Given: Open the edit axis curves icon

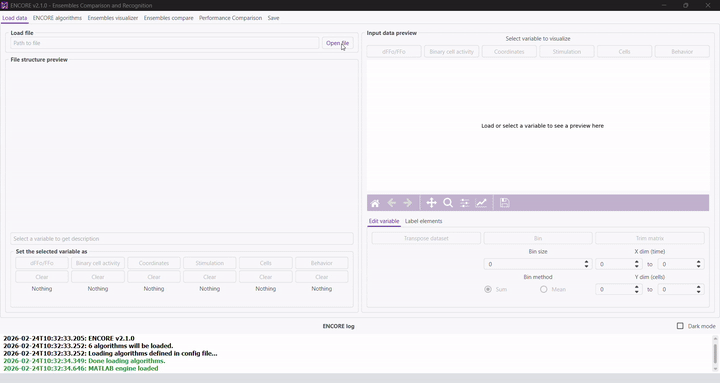Looking at the screenshot, I should [x=481, y=203].
